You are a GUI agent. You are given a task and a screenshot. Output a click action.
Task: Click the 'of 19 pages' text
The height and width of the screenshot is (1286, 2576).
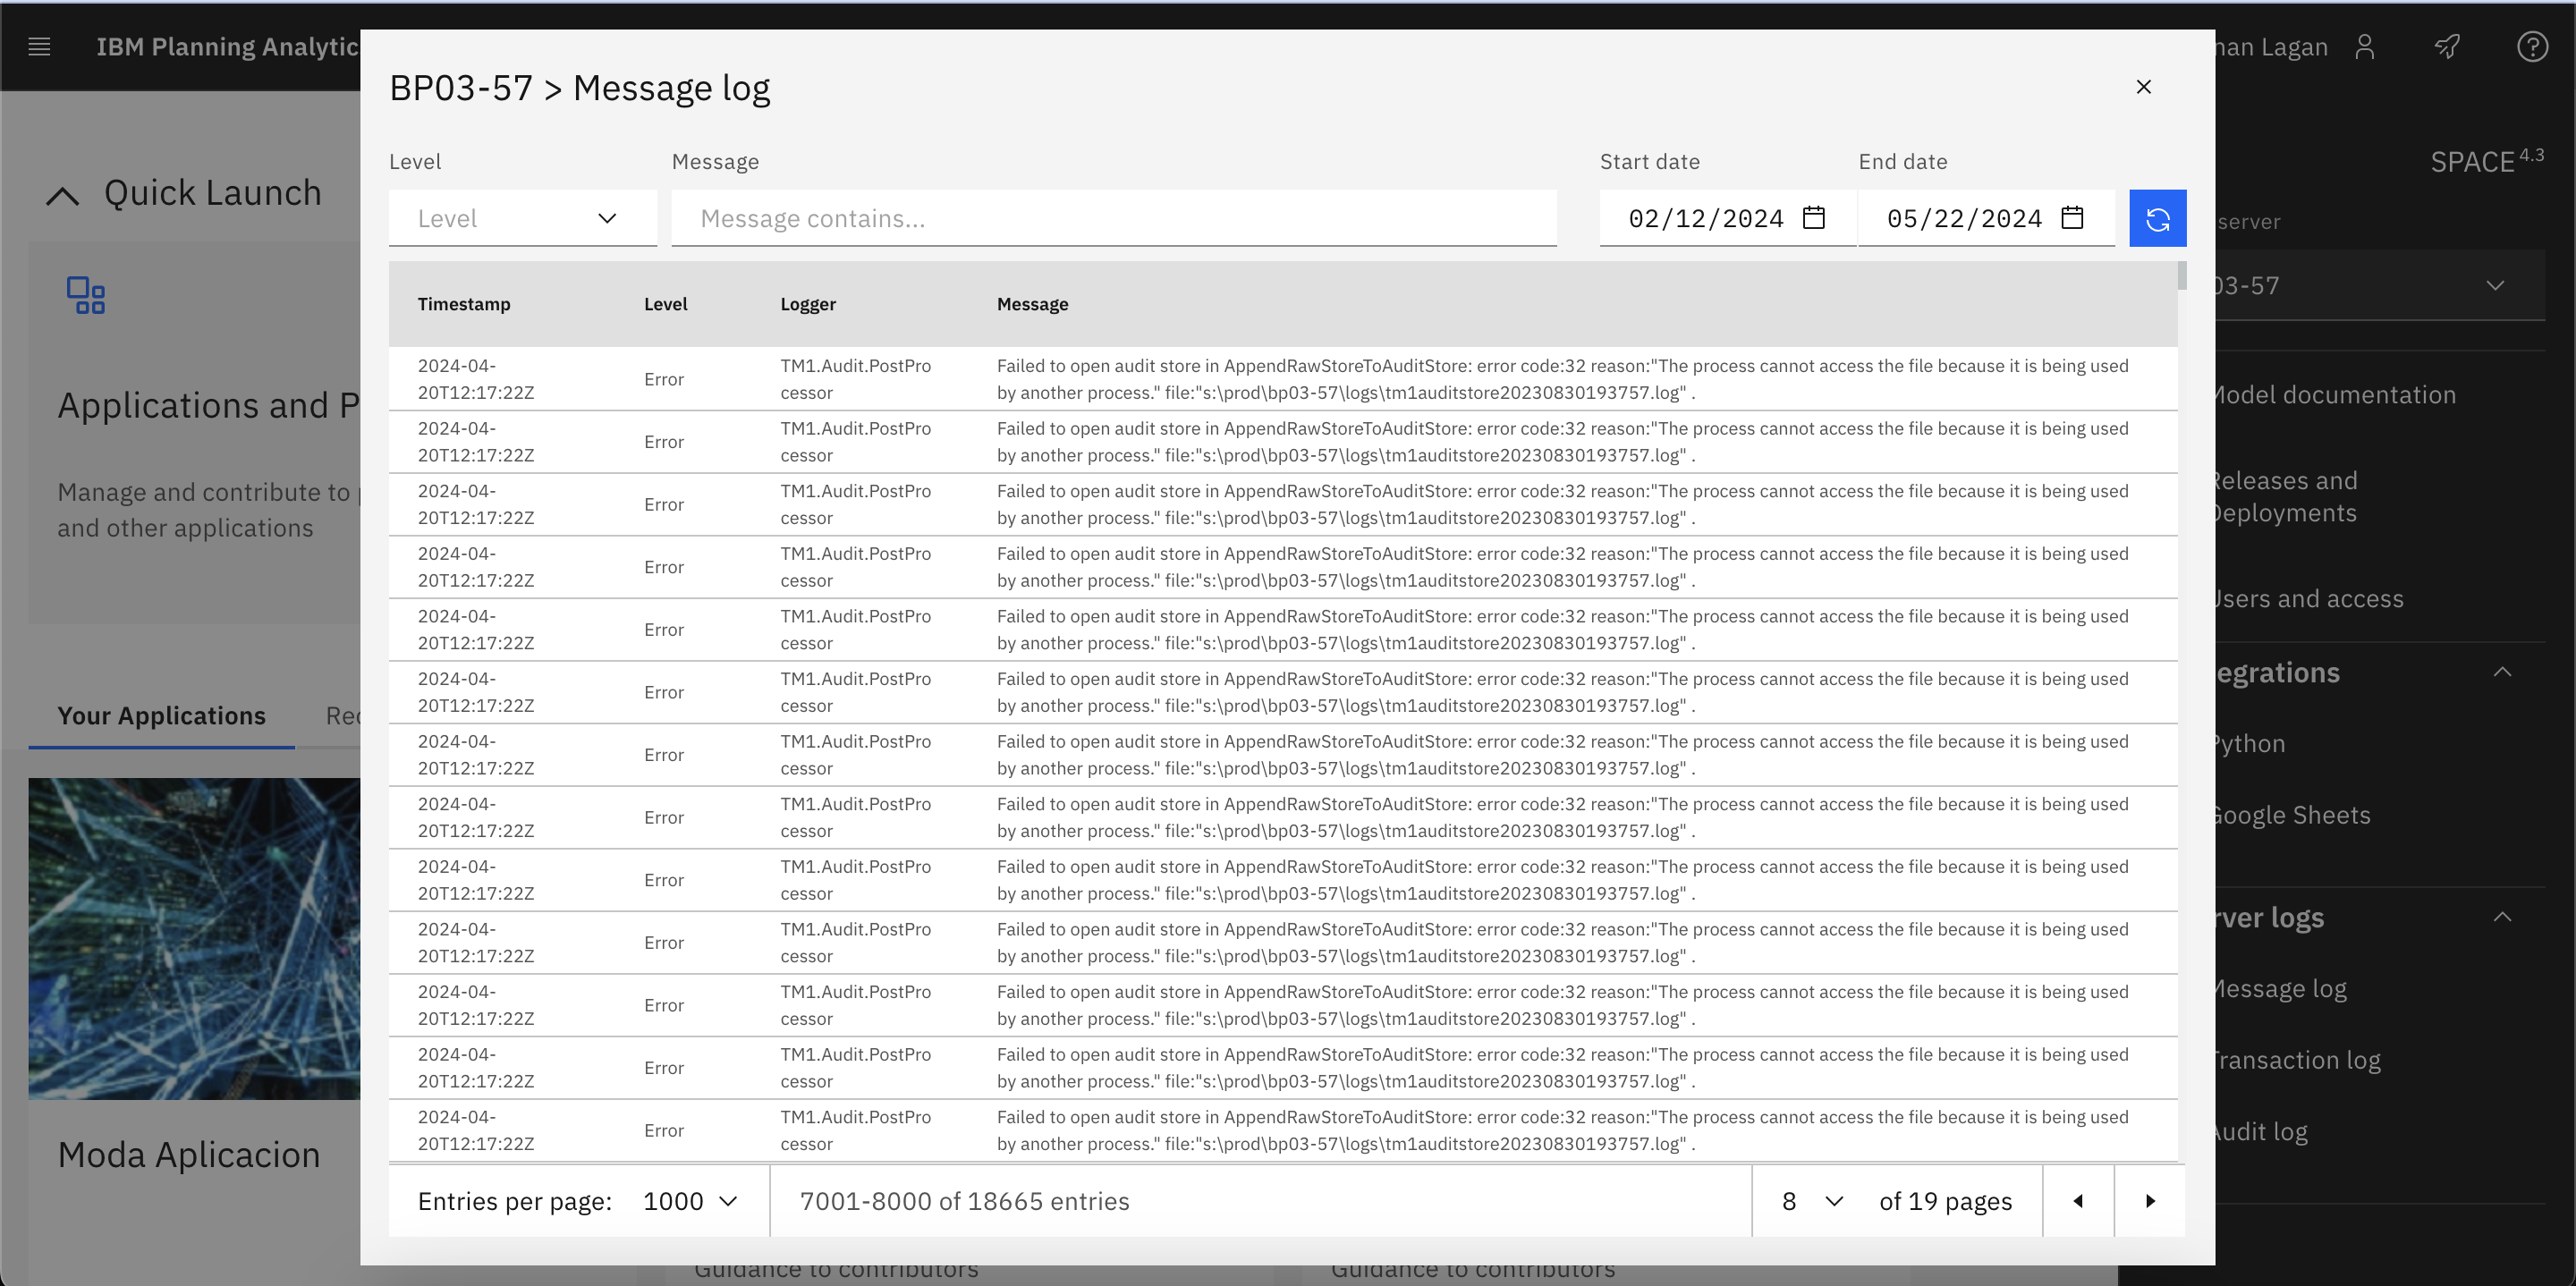coord(1945,1201)
